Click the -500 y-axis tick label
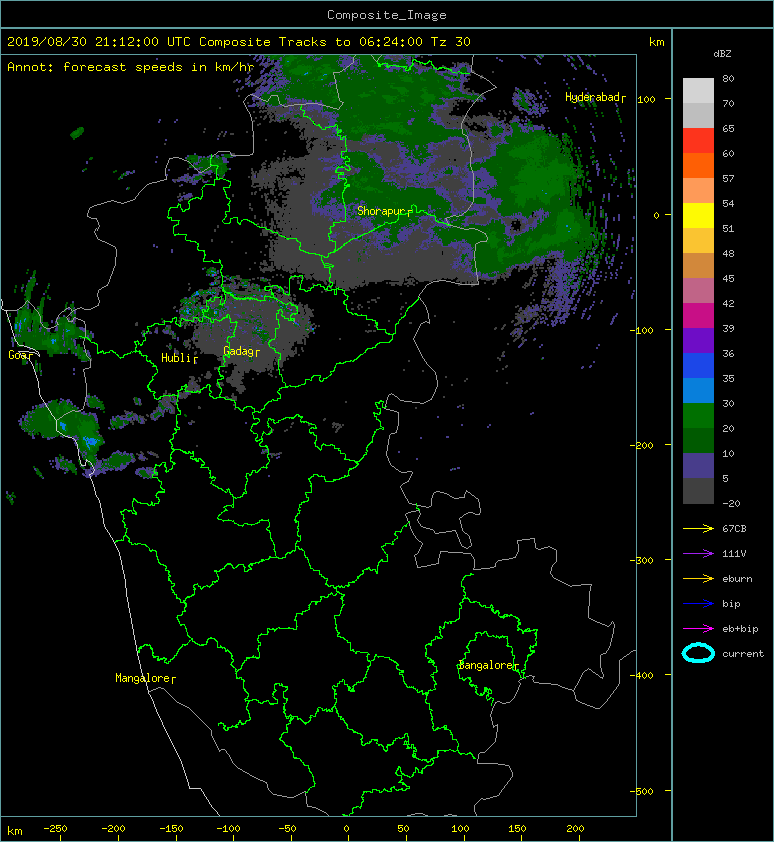774x842 pixels. tap(642, 792)
